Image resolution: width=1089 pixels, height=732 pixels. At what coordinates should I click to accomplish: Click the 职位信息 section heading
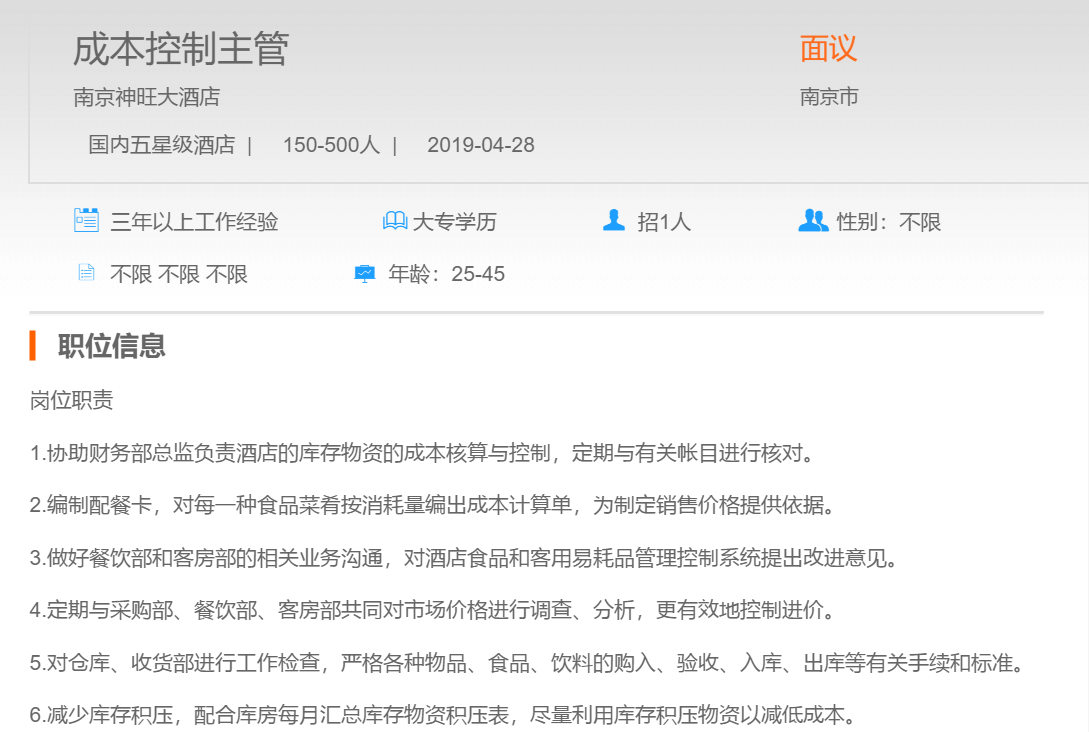click(x=111, y=346)
